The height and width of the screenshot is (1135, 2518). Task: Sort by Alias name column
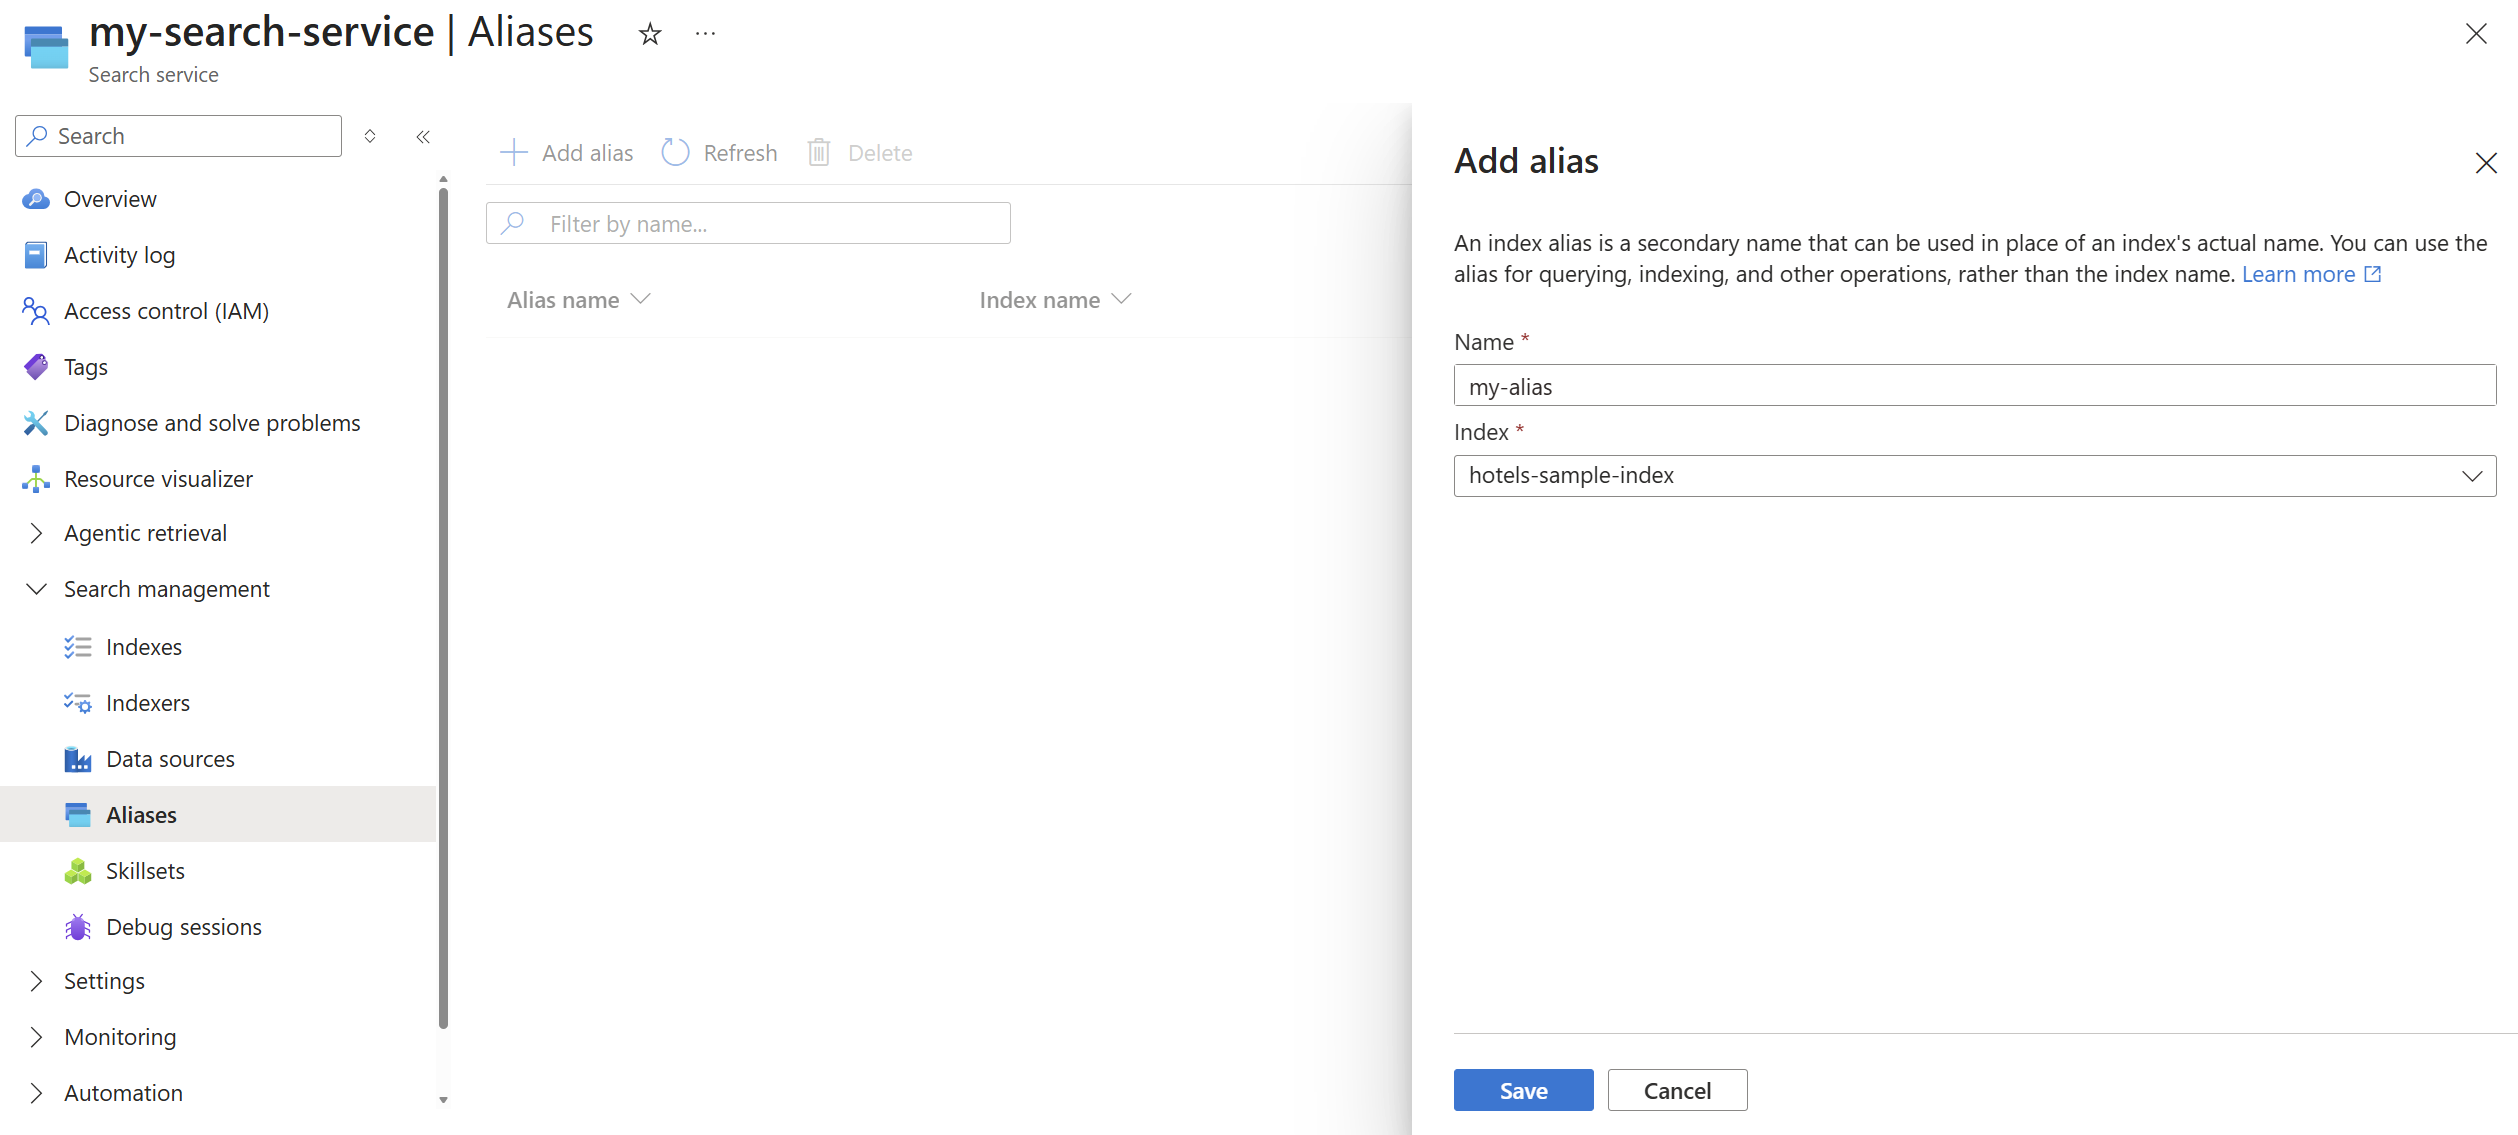[579, 300]
